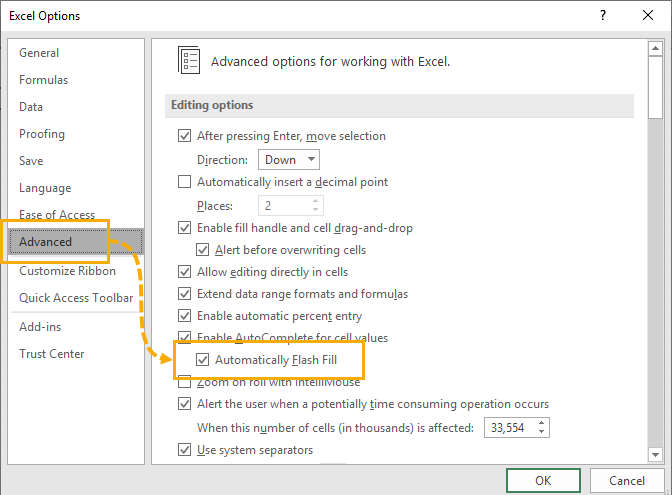
Task: Uncheck 'Automatically Flash Fill' option
Action: [203, 360]
